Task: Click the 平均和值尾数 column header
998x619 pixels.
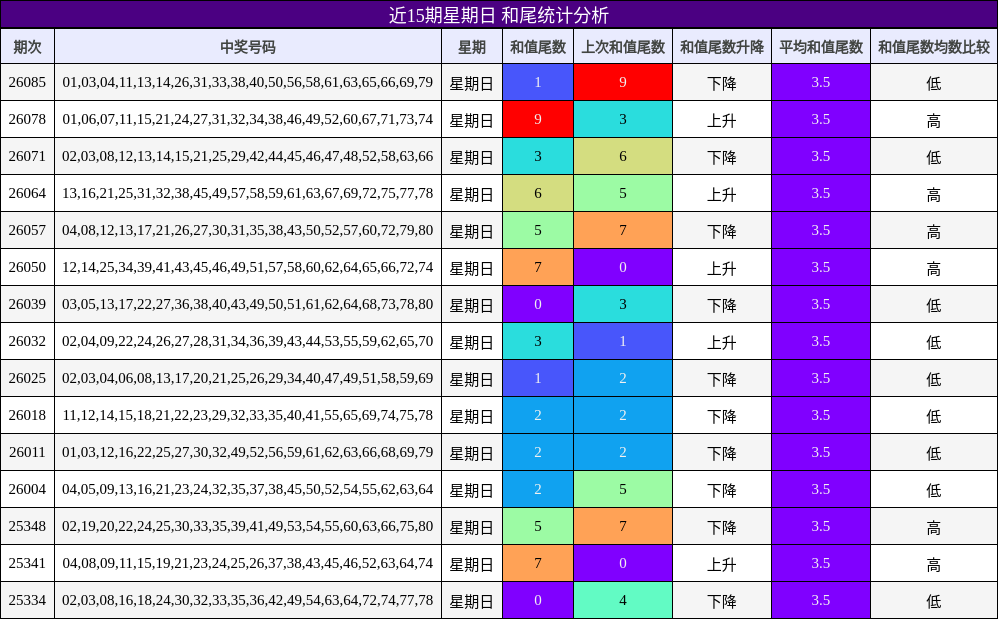Action: point(820,45)
